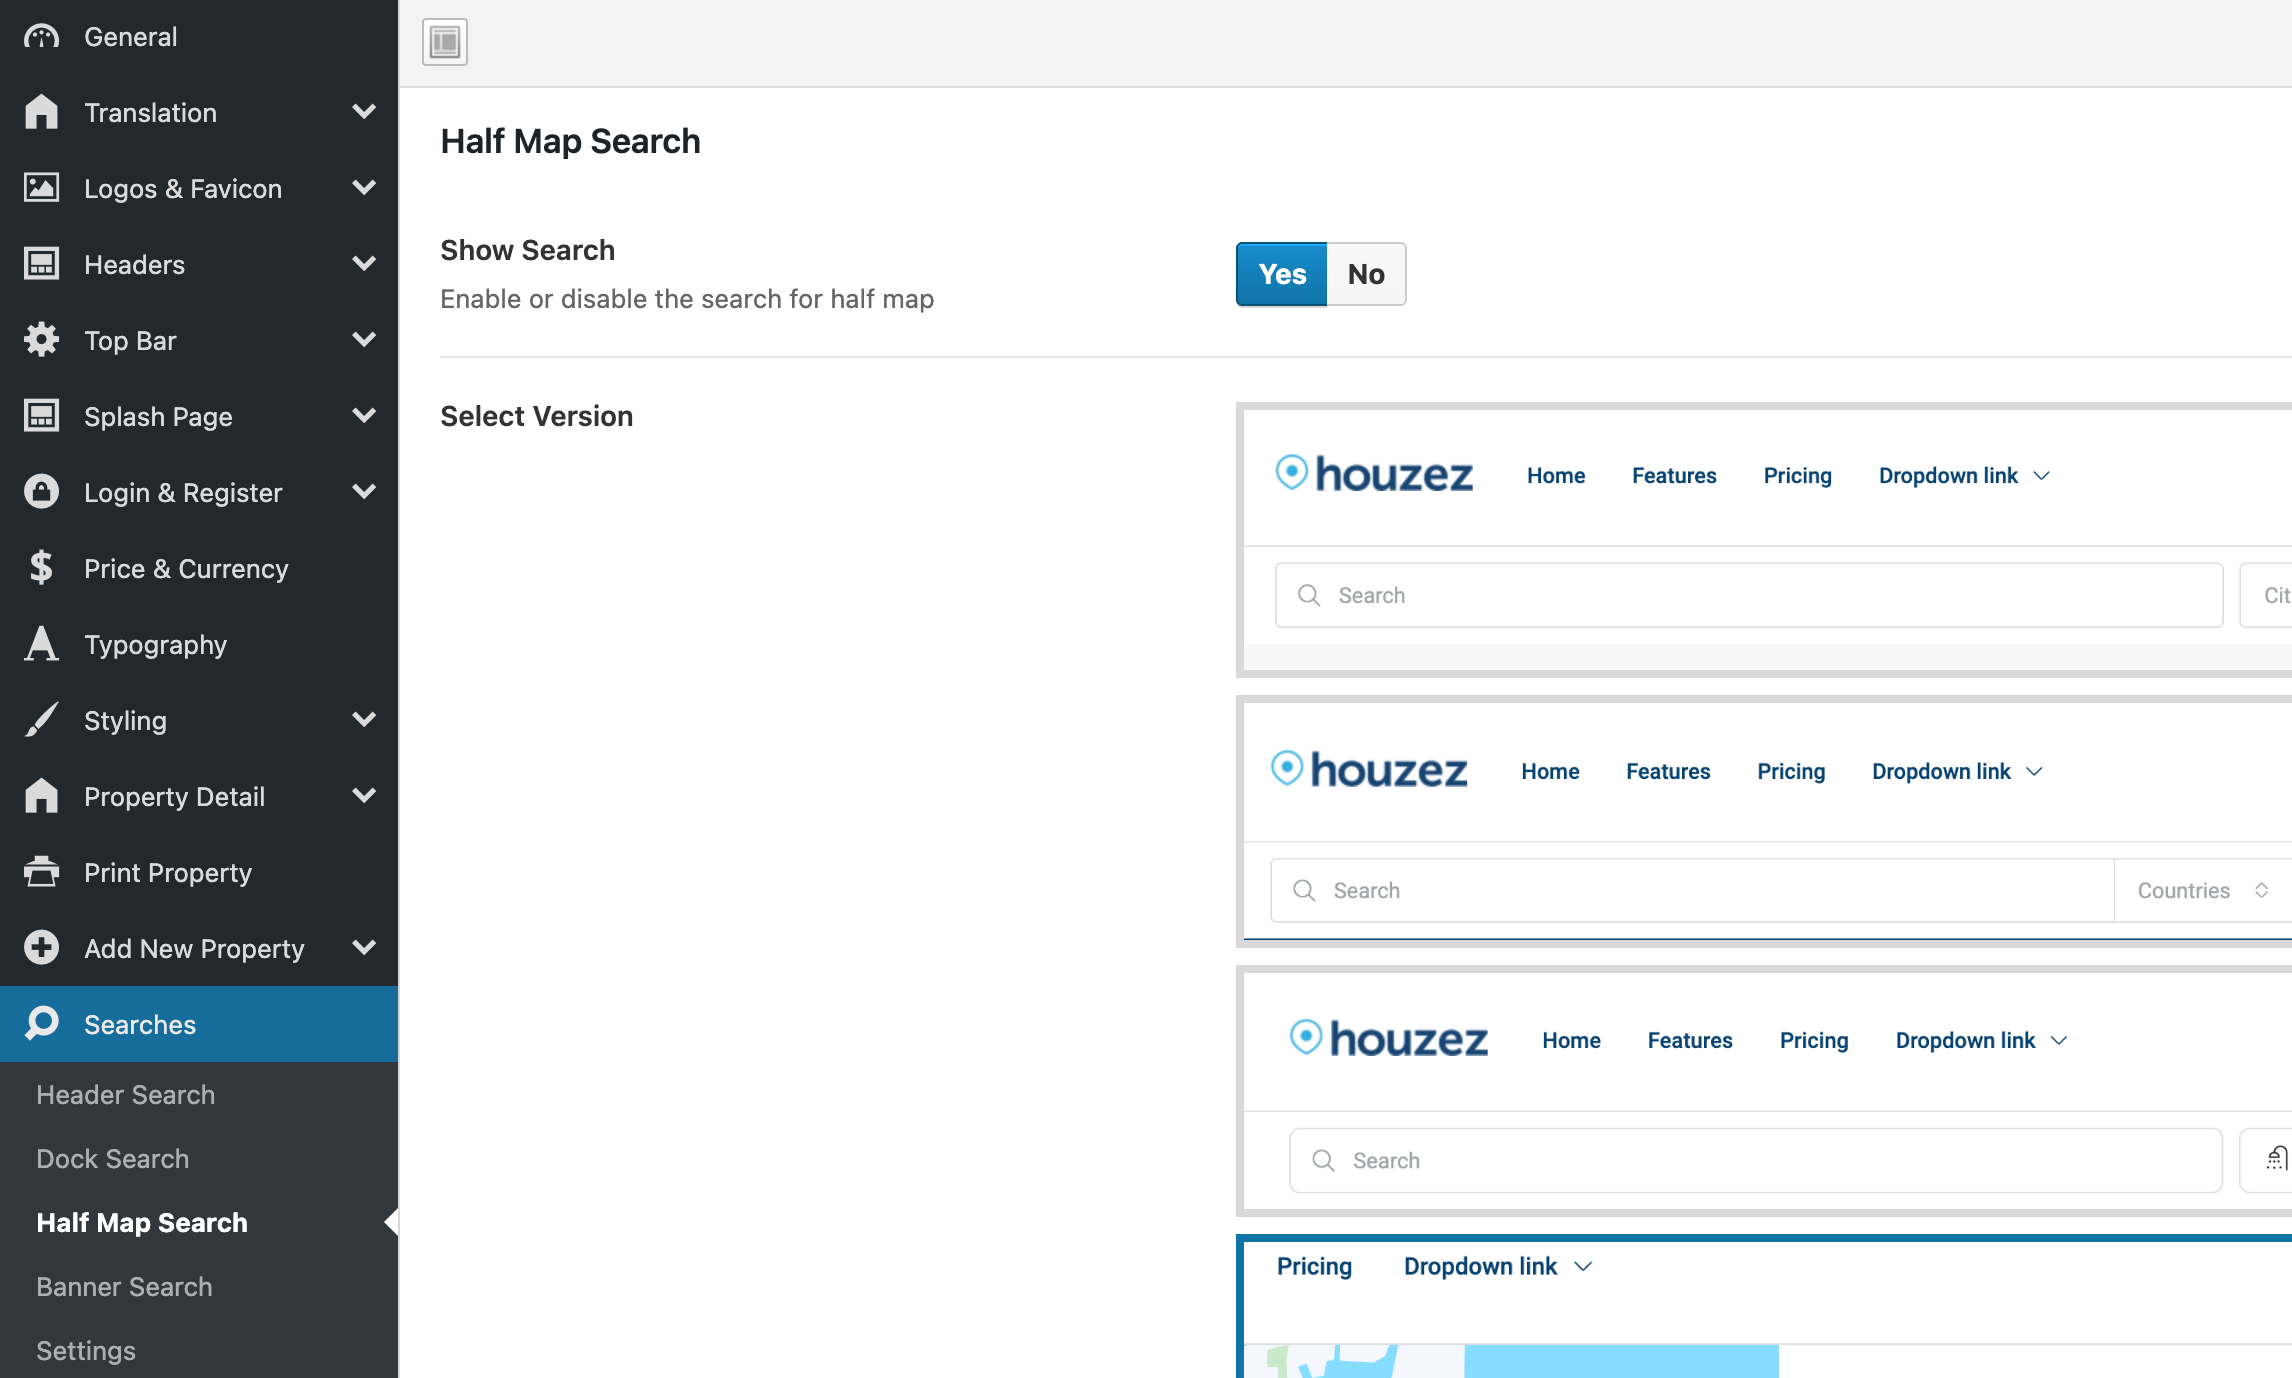The height and width of the screenshot is (1378, 2292).
Task: Expand the Headers section chevron
Action: click(365, 264)
